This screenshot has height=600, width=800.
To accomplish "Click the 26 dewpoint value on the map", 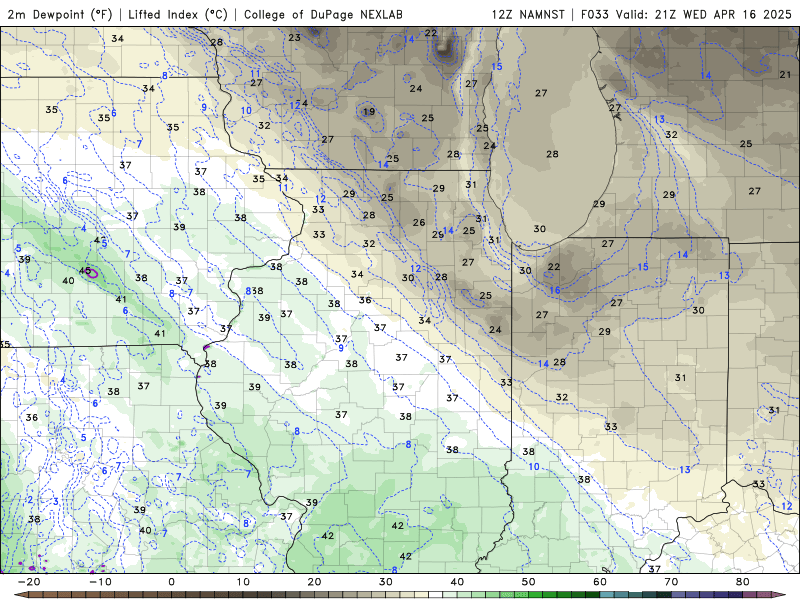I will (x=419, y=222).
